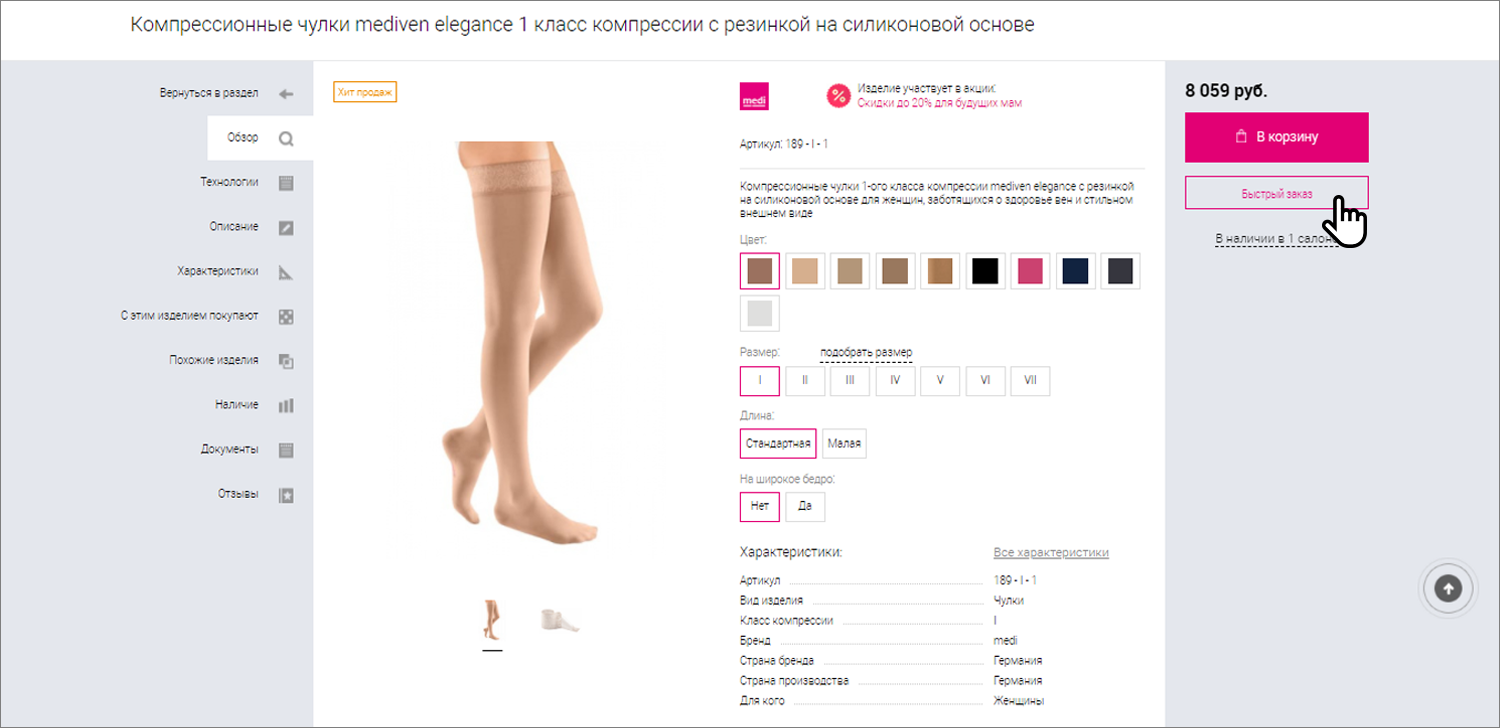Click the percent promo icon

click(838, 96)
